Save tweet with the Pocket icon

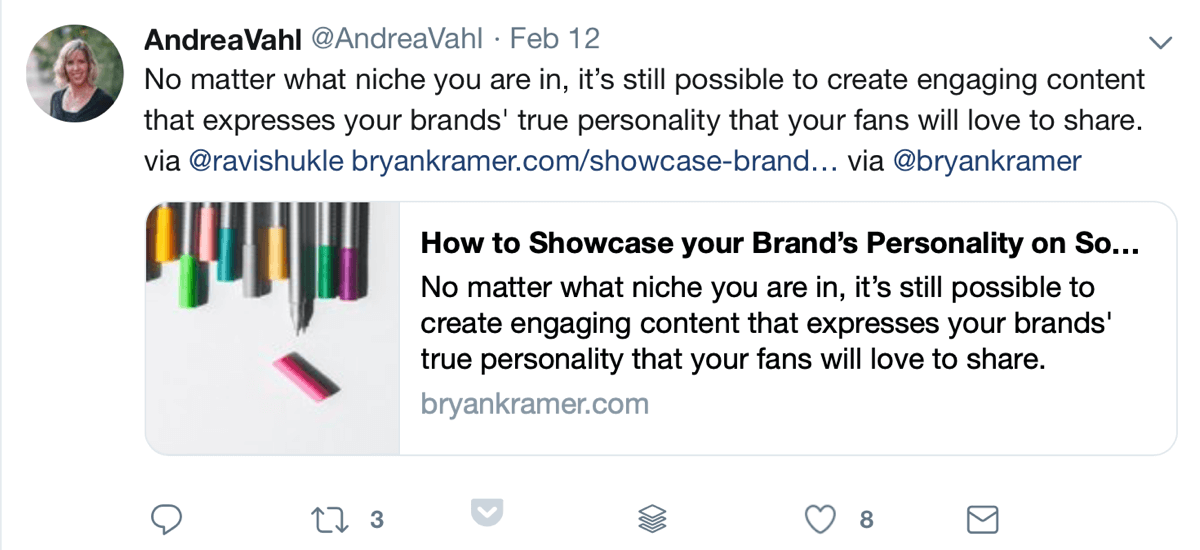pos(488,513)
